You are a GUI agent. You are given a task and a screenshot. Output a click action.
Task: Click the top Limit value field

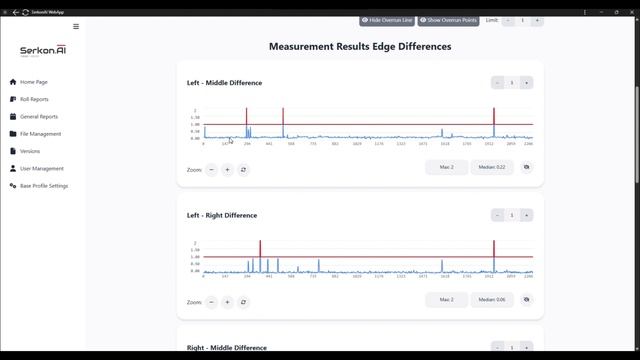pyautogui.click(x=522, y=20)
